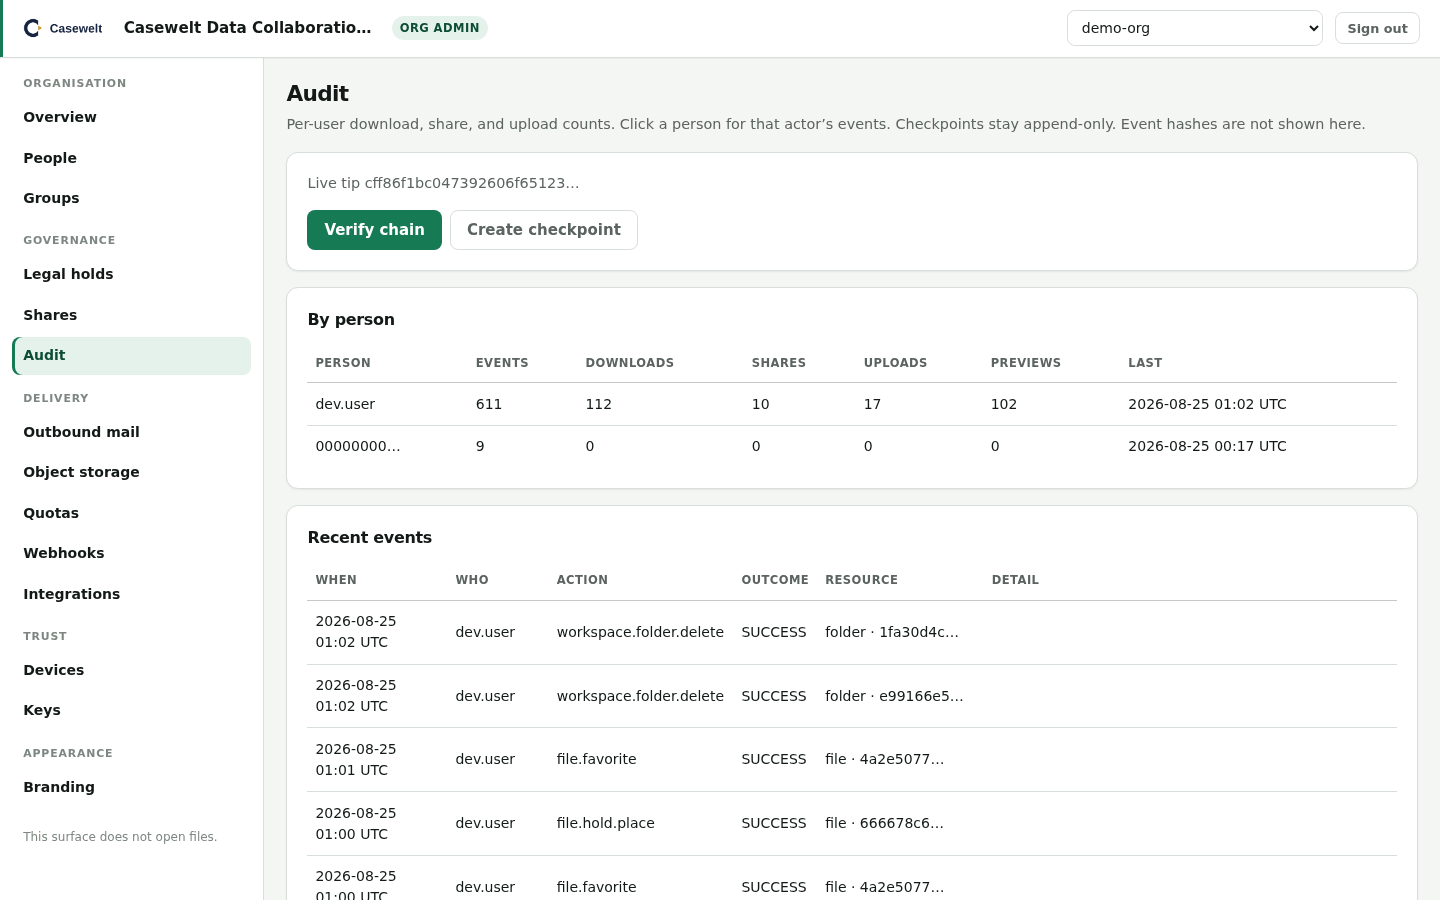Viewport: 1440px width, 900px height.
Task: Open Integrations in the sidebar
Action: coord(131,594)
